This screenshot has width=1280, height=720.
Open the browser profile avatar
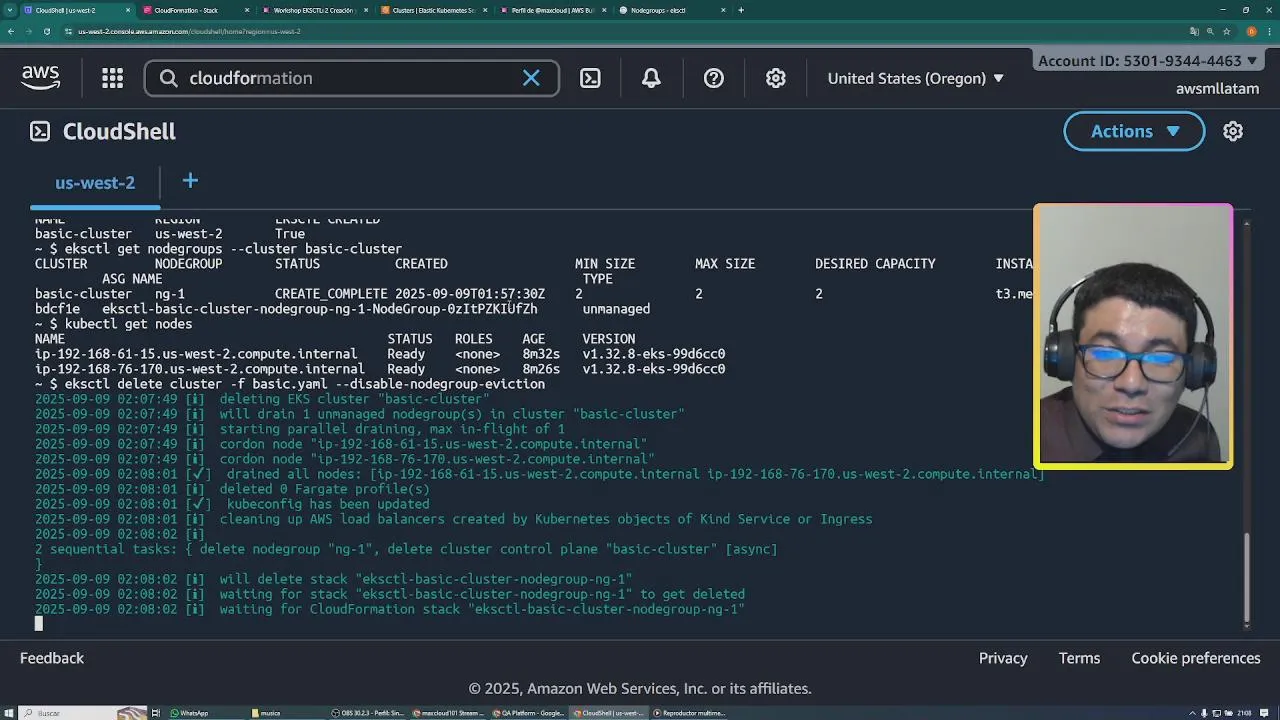[x=1251, y=31]
